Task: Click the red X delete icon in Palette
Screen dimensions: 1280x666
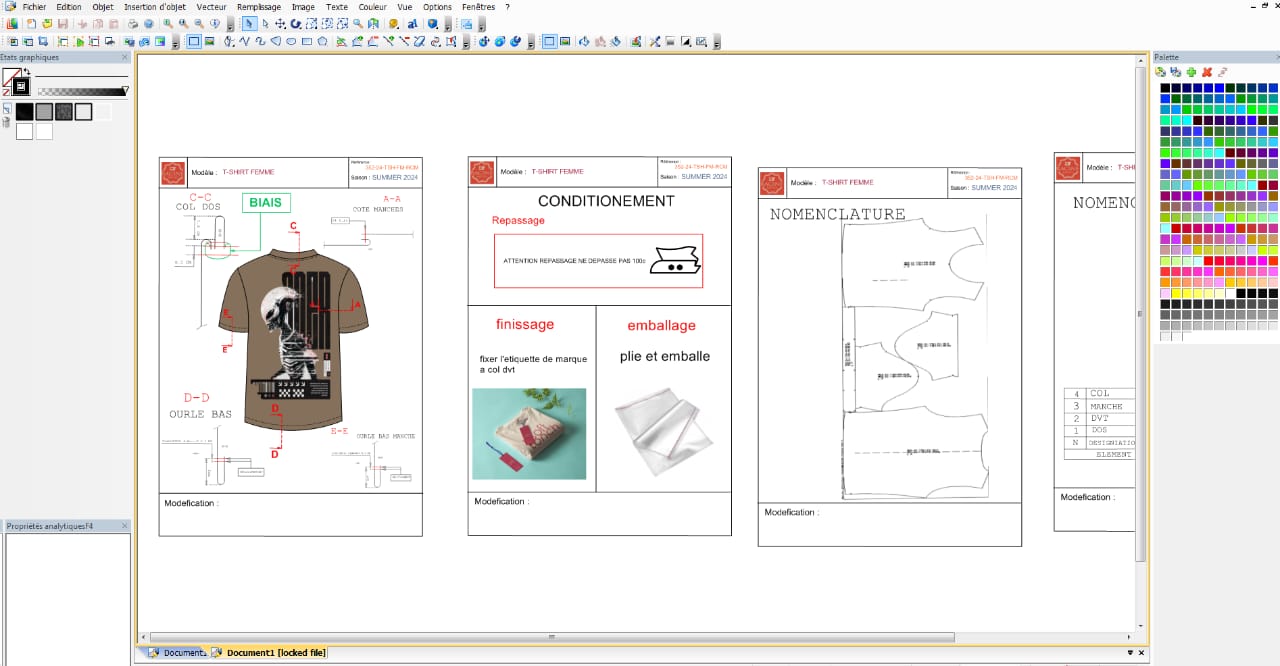Action: pos(1207,72)
